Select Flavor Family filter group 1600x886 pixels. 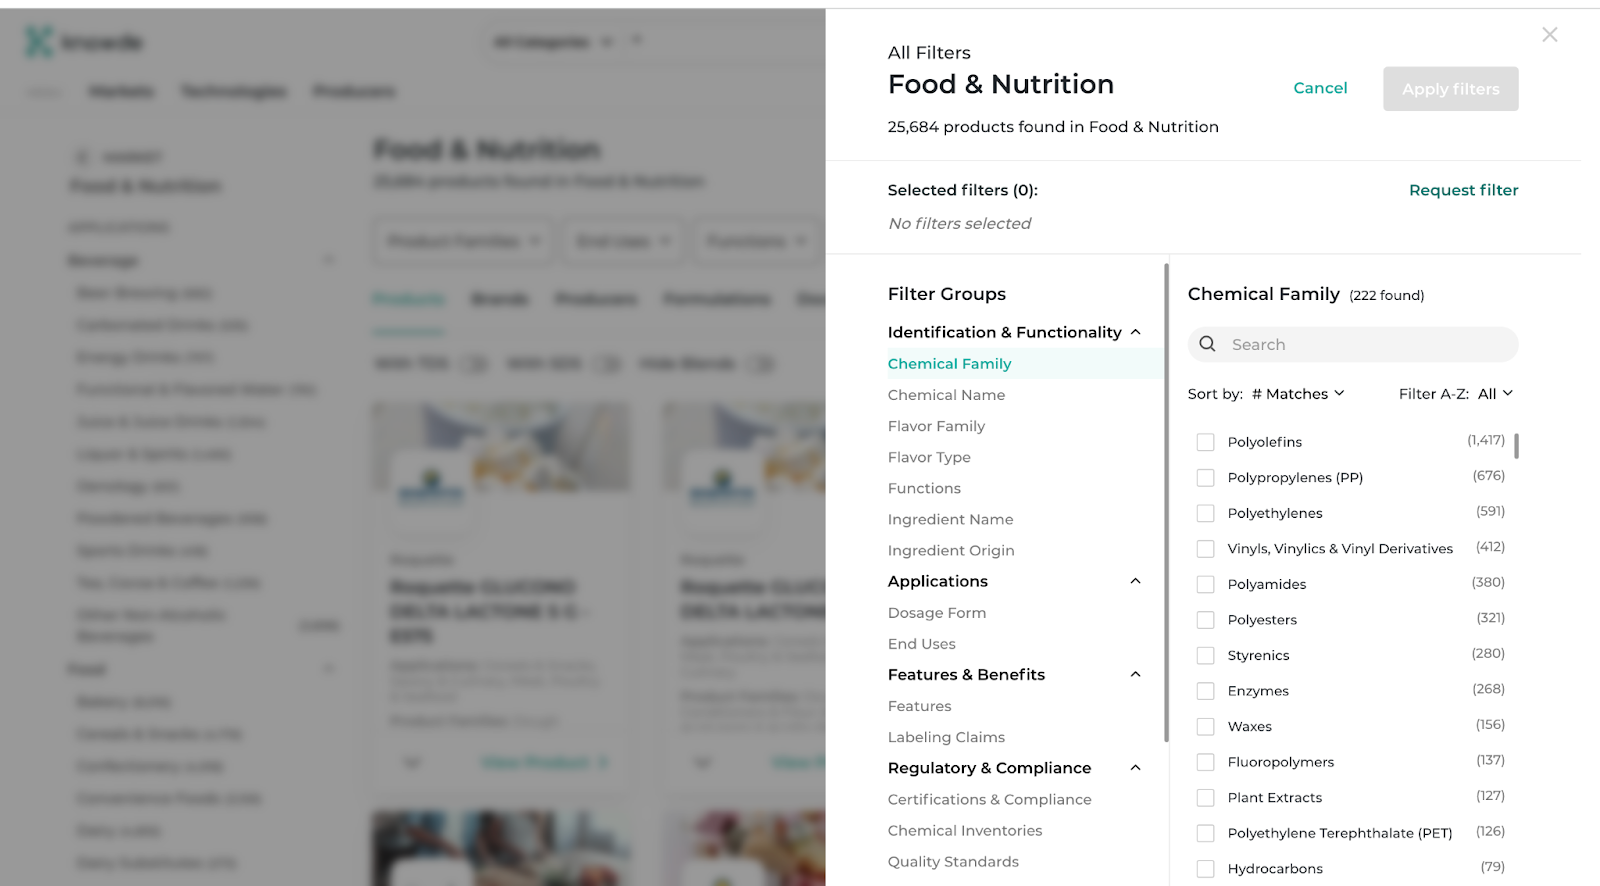tap(936, 426)
